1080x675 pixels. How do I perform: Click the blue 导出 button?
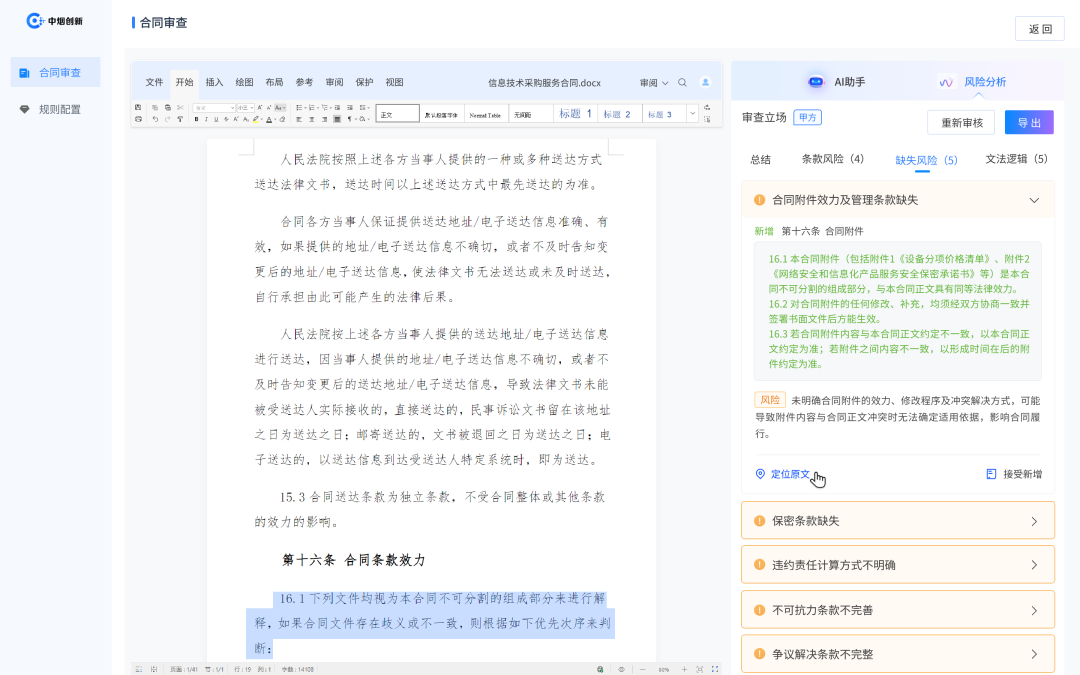point(1029,123)
